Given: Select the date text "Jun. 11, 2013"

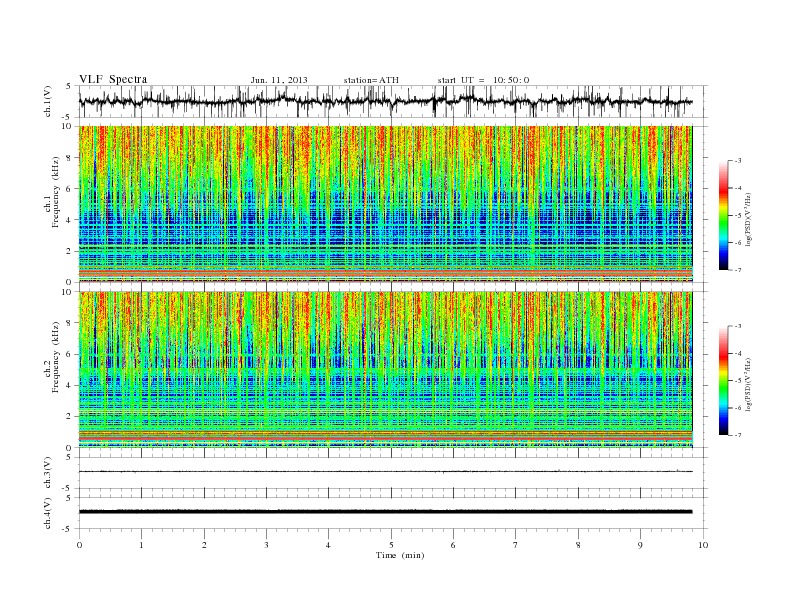Looking at the screenshot, I should coord(279,80).
